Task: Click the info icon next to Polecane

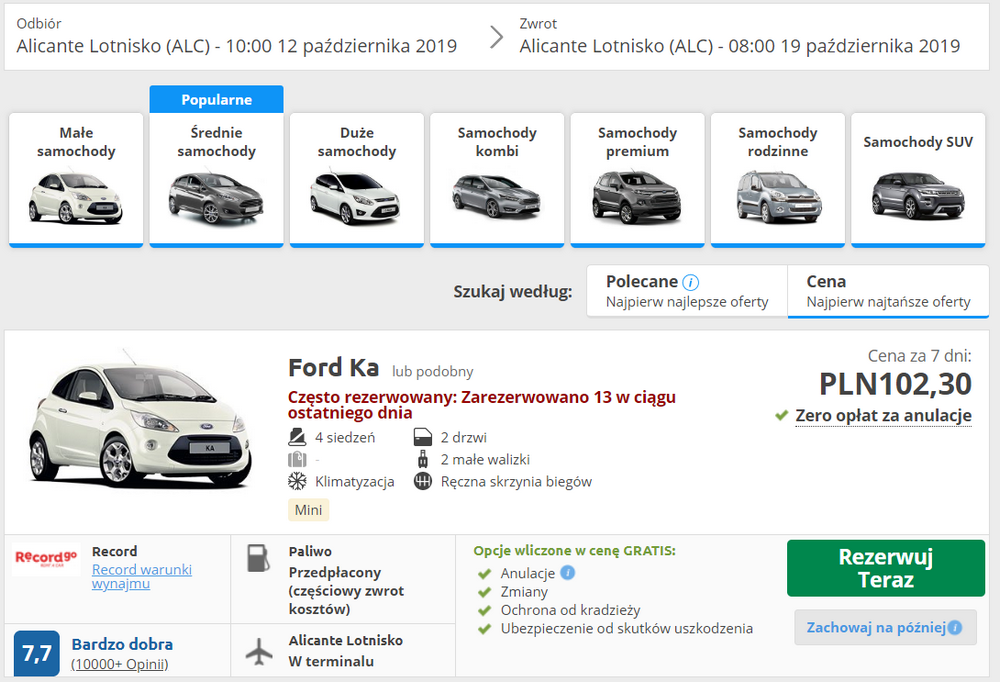Action: tap(691, 282)
